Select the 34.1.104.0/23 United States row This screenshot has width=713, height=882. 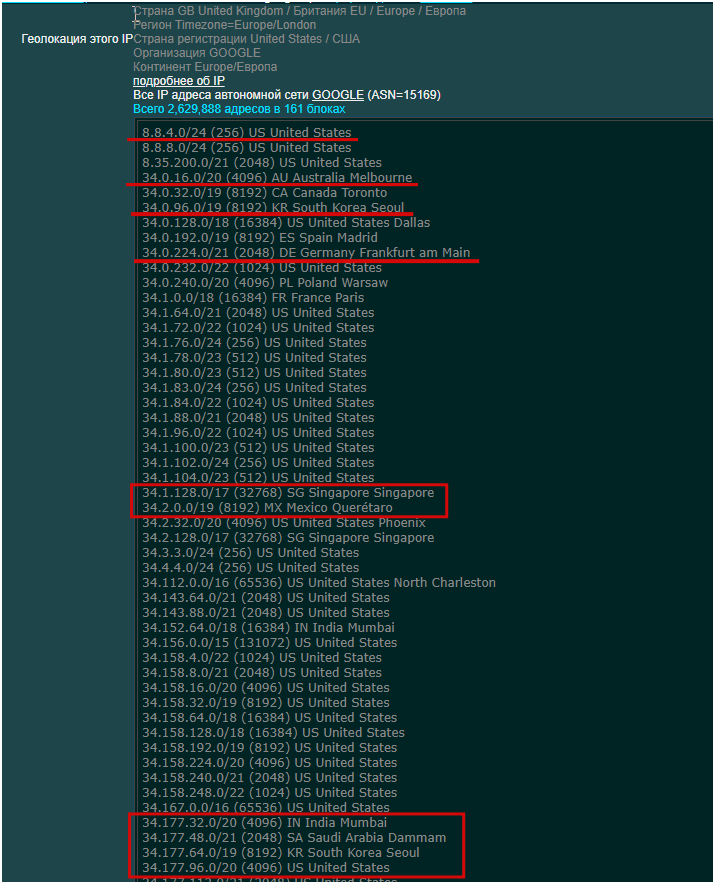click(x=258, y=478)
